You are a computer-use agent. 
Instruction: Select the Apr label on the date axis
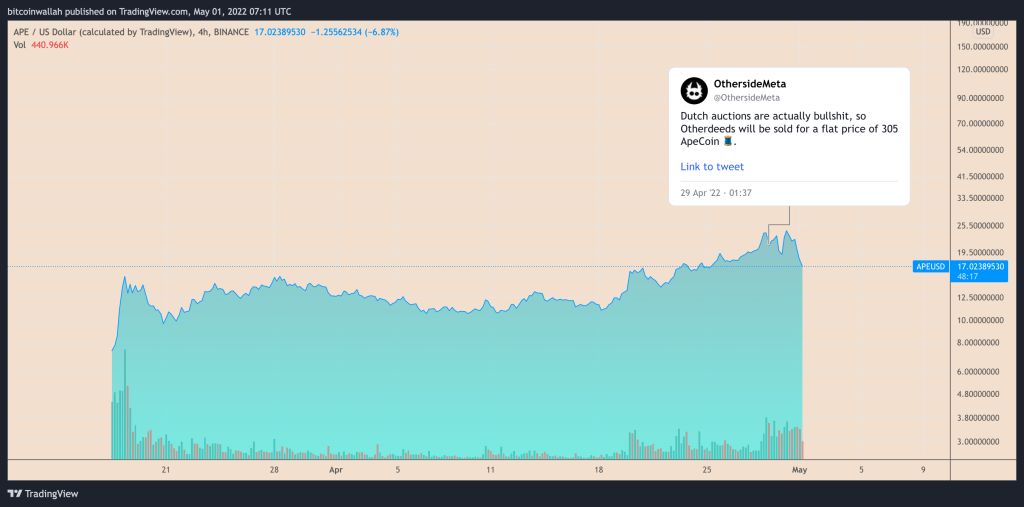pyautogui.click(x=336, y=468)
